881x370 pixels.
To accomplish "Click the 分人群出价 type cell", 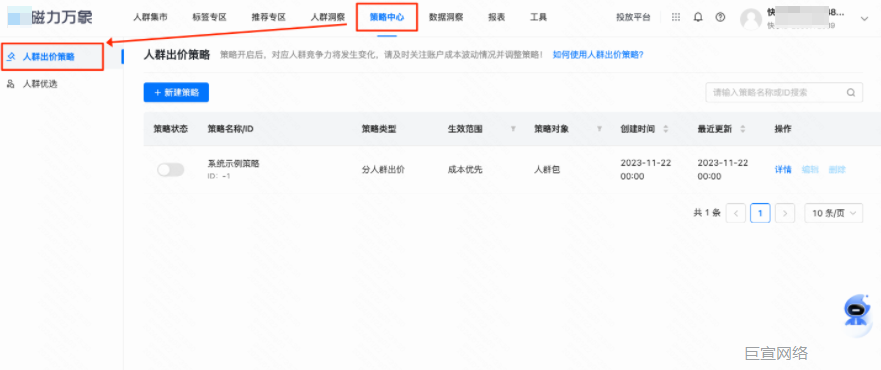I will pyautogui.click(x=383, y=170).
